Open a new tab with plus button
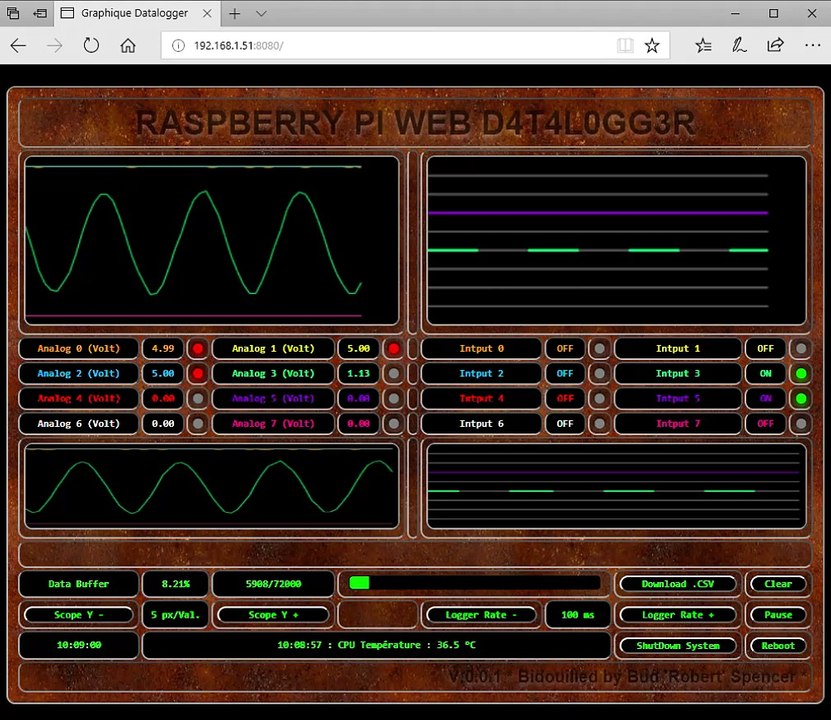831x720 pixels. coord(234,13)
